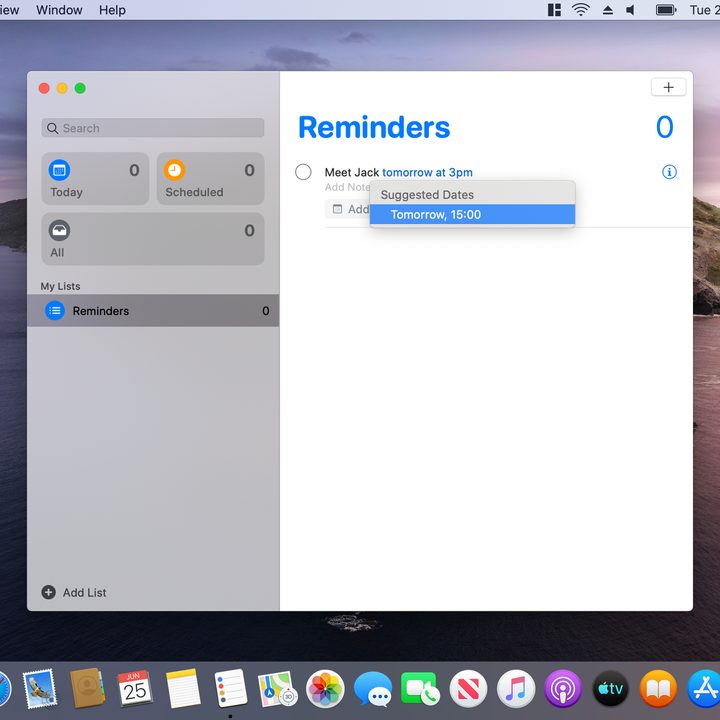Select Reminders list under My Lists
Screen dimensions: 720x720
click(x=152, y=311)
